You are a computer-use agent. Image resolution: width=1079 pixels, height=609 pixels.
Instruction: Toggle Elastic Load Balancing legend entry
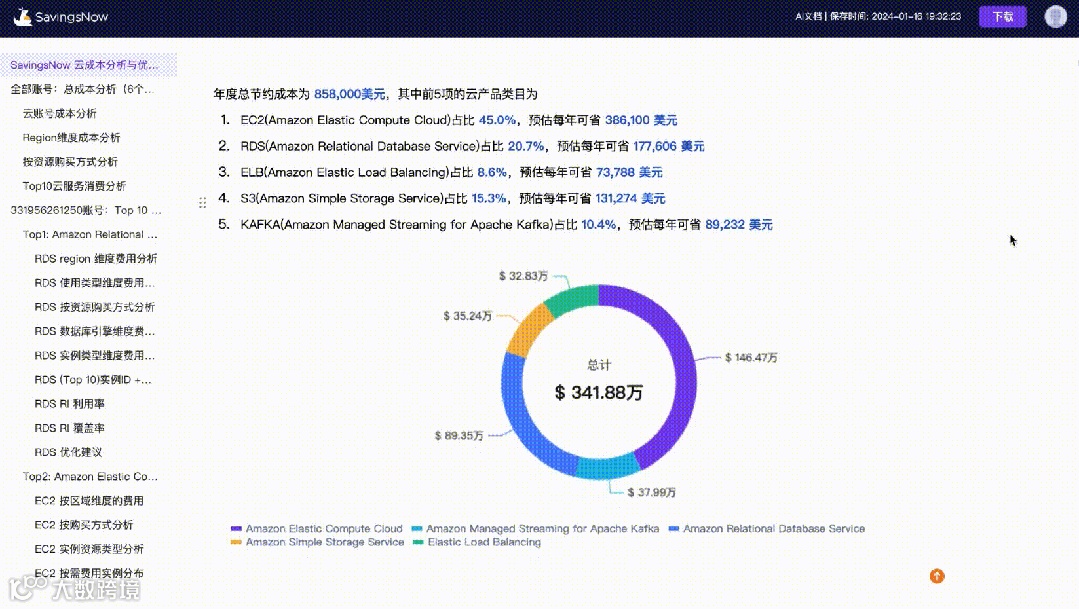click(477, 542)
